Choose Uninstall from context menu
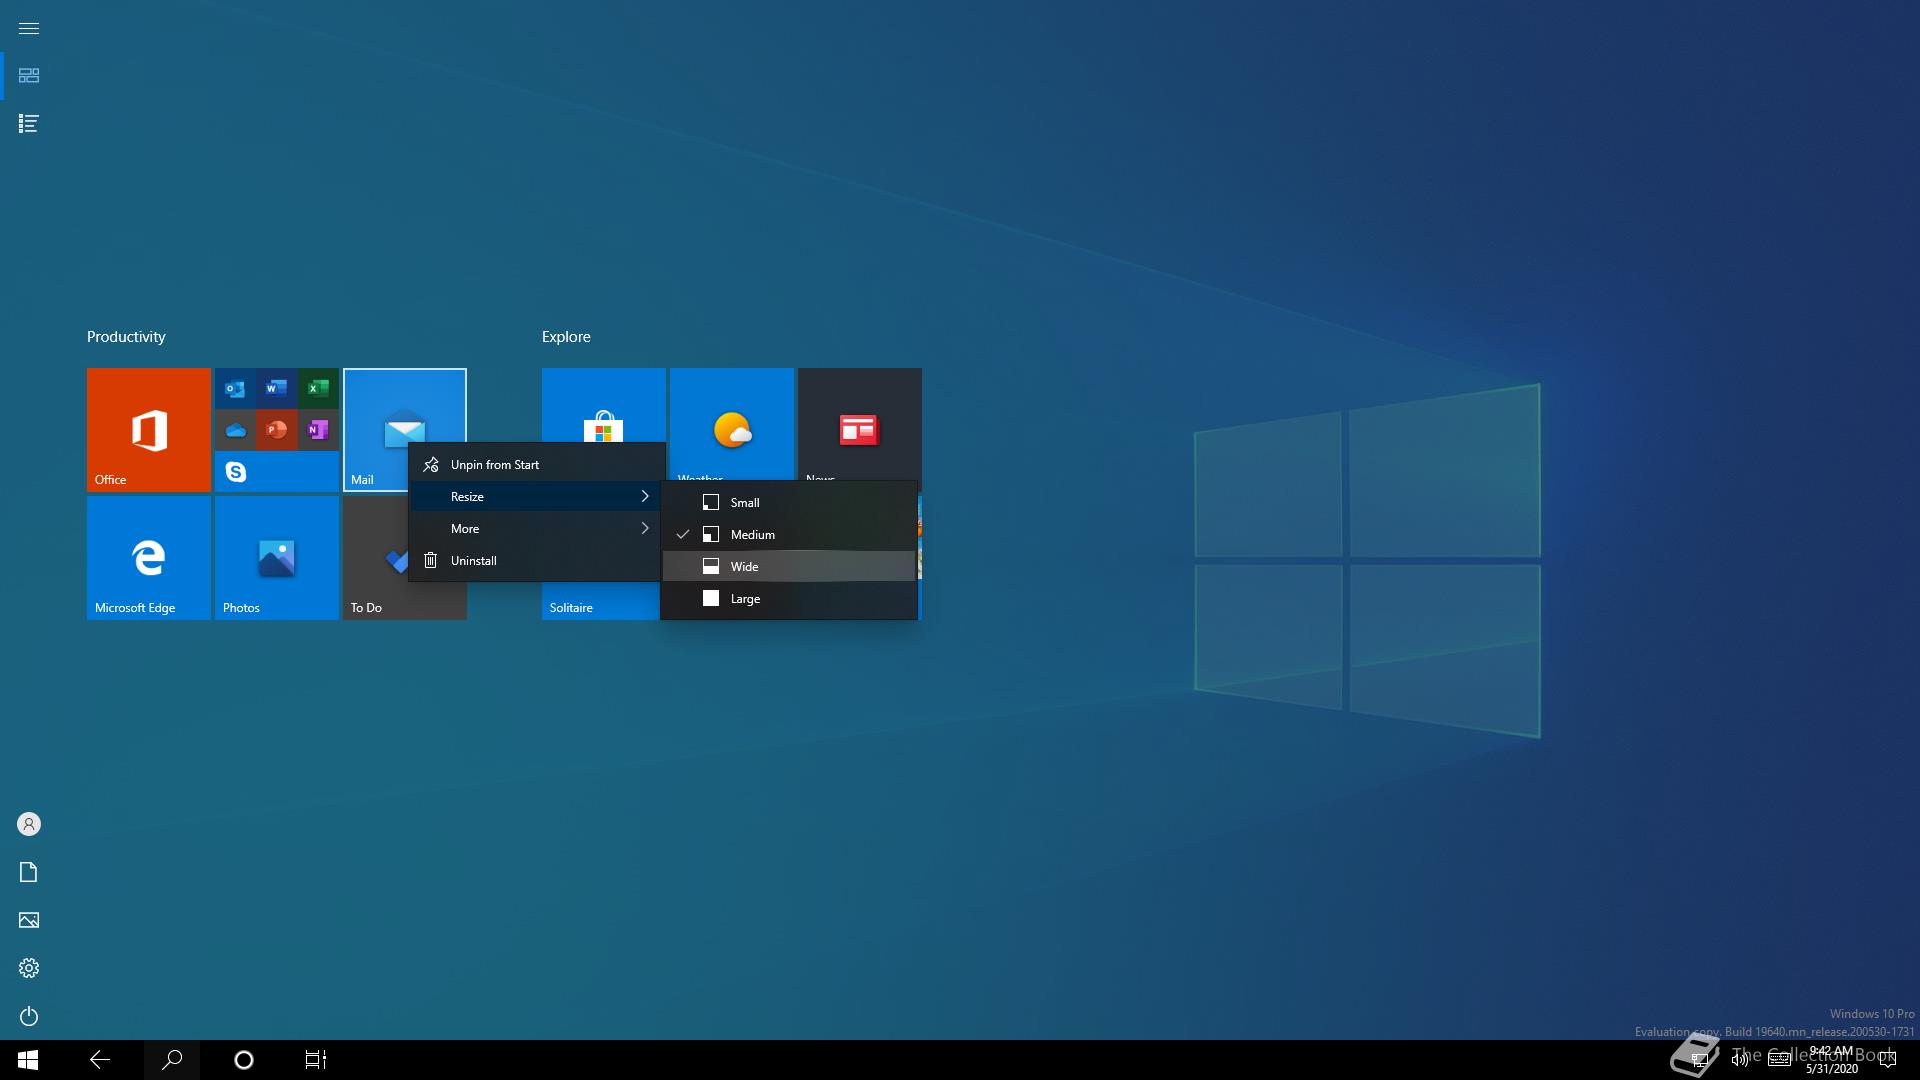Viewport: 1920px width, 1080px height. coord(537,560)
